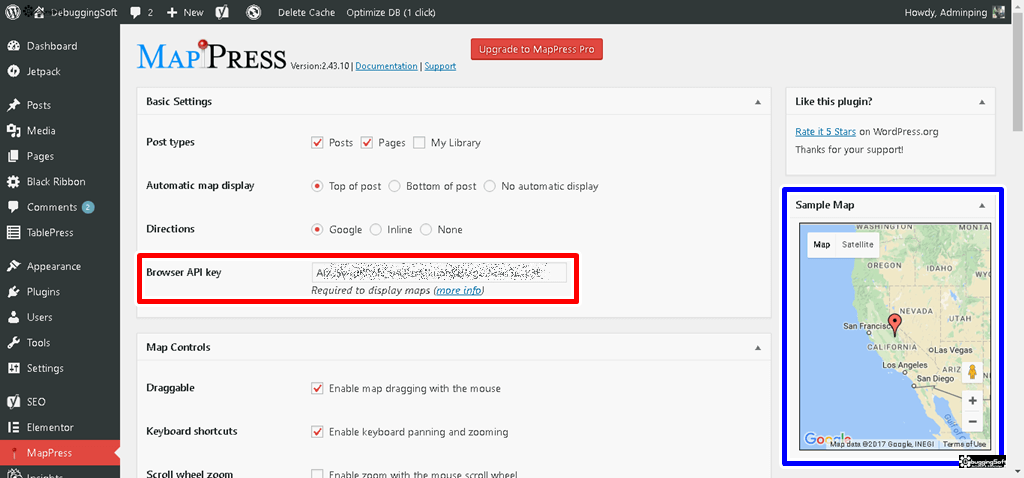Screen dimensions: 1024x478
Task: Click the Comments speech bubble sidebar icon
Action: 13,207
